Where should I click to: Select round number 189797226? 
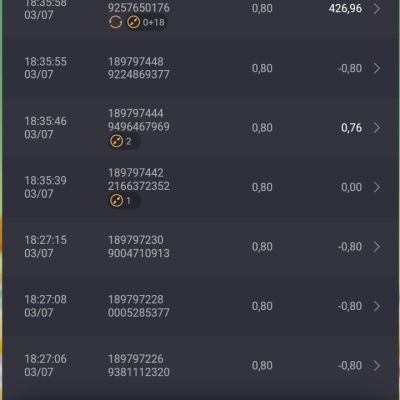pos(136,359)
